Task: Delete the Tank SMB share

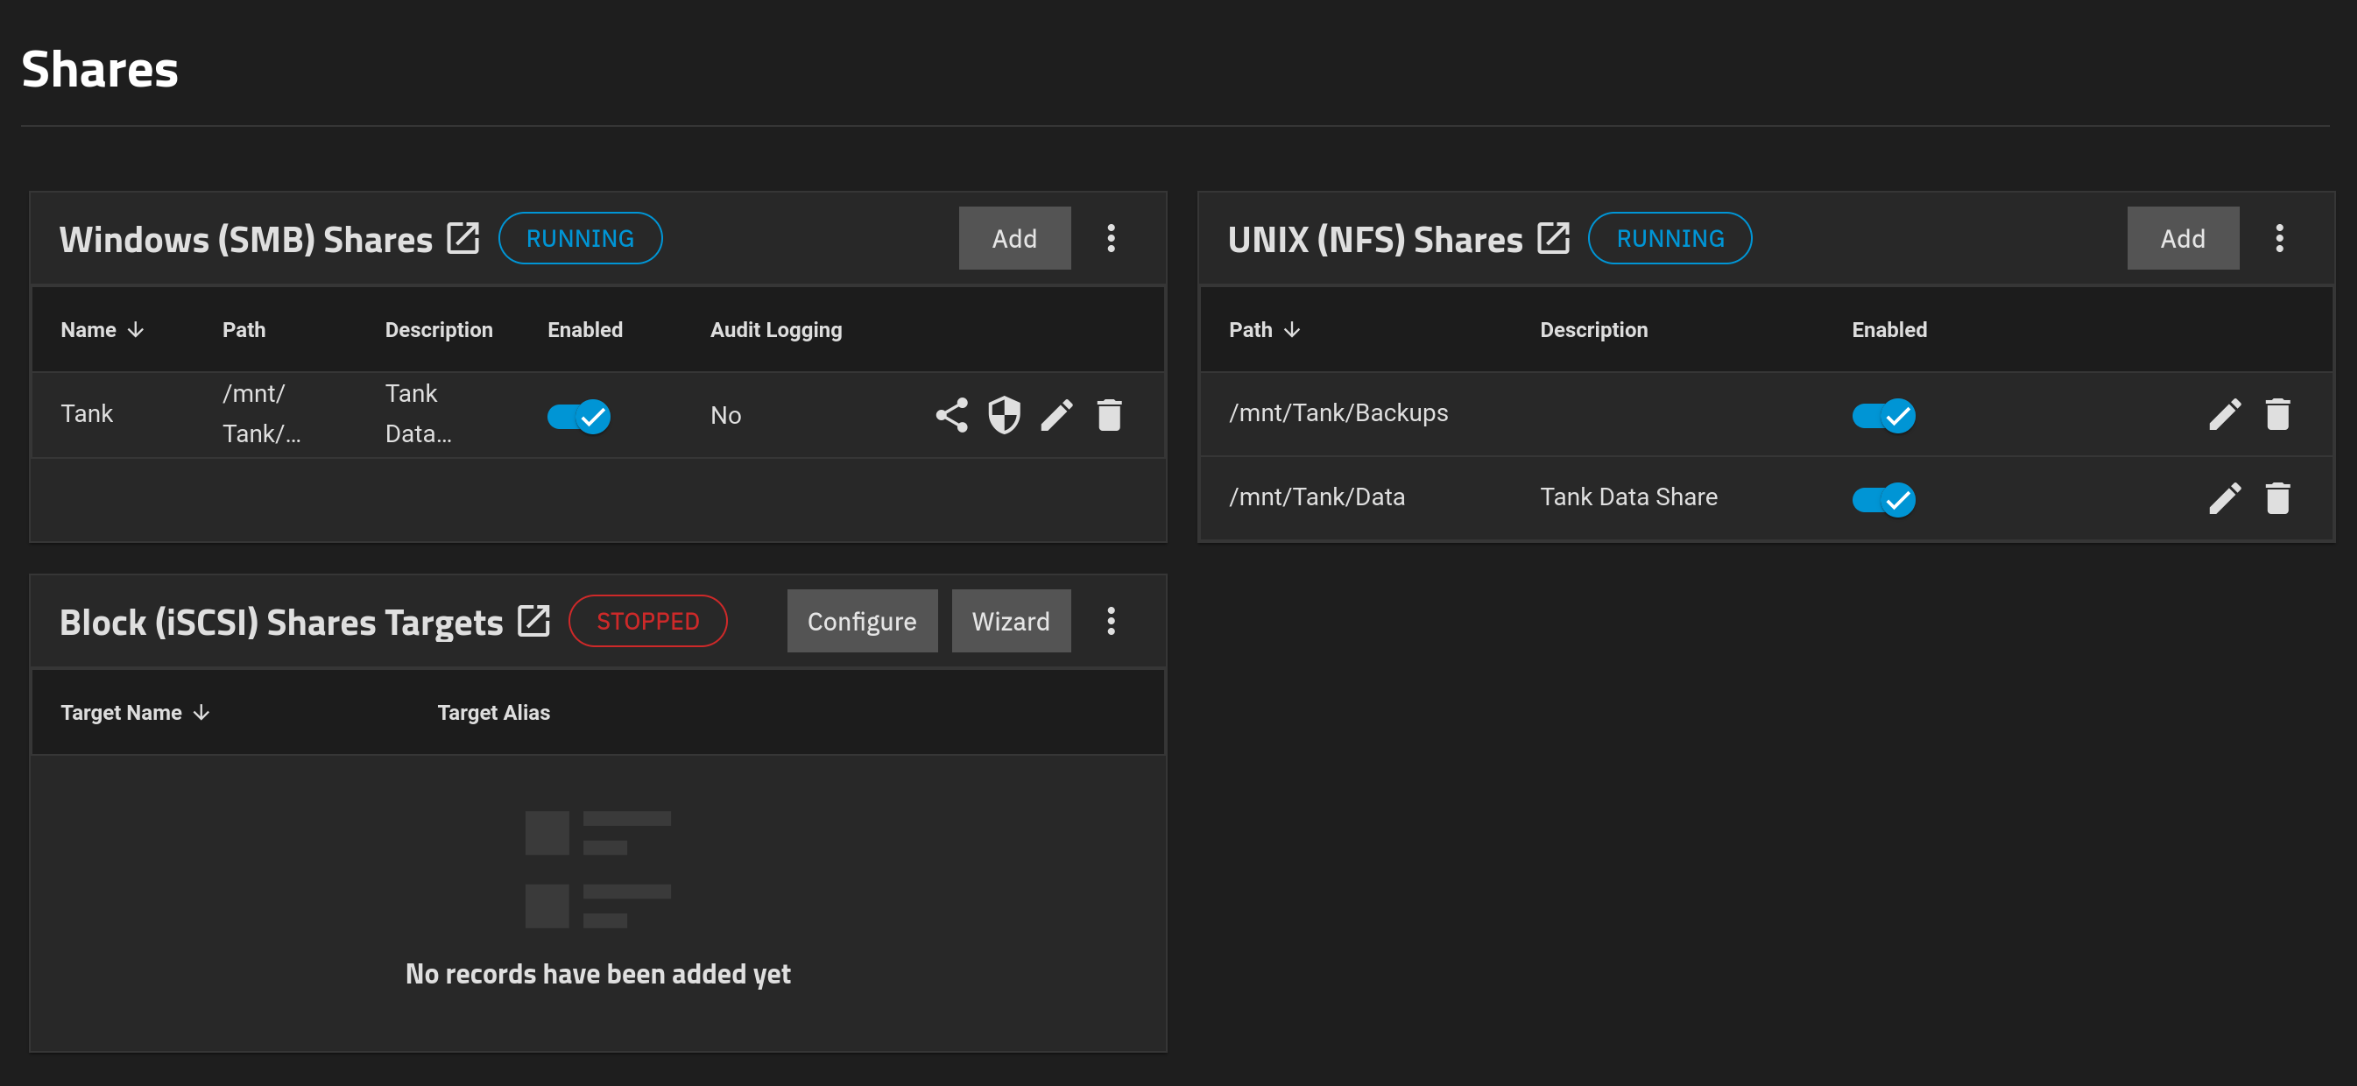Action: point(1110,415)
